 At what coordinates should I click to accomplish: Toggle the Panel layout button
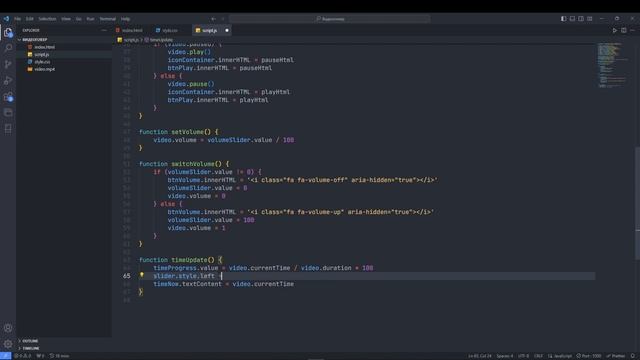coord(572,19)
